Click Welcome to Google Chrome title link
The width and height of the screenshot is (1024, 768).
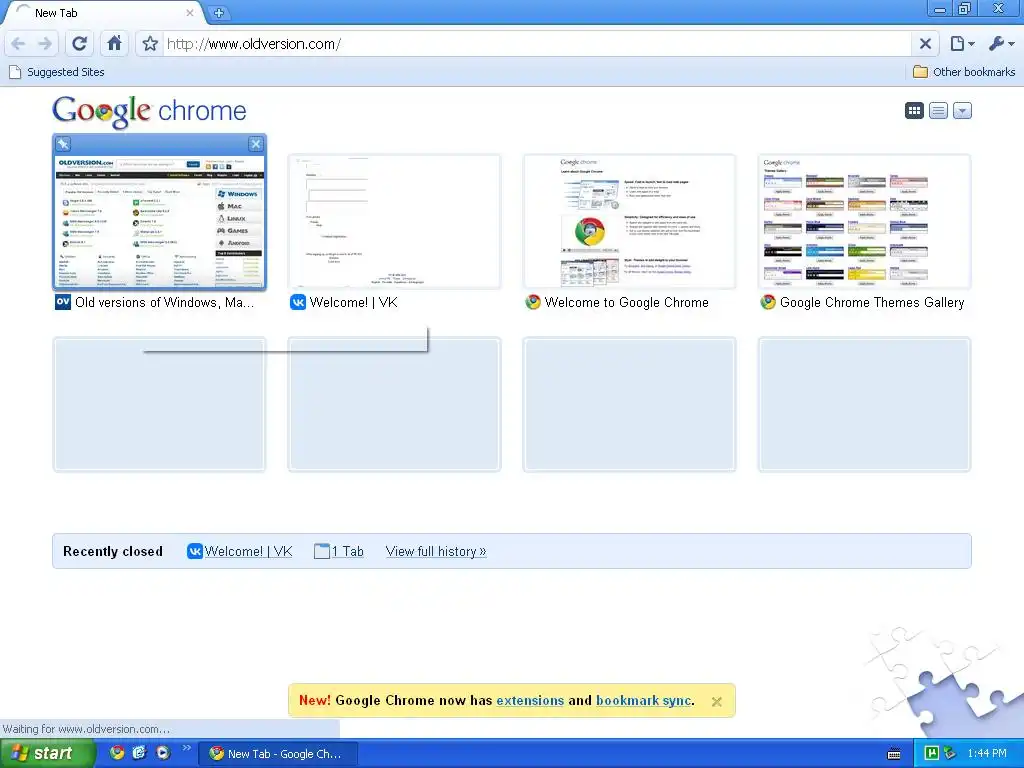pyautogui.click(x=626, y=302)
